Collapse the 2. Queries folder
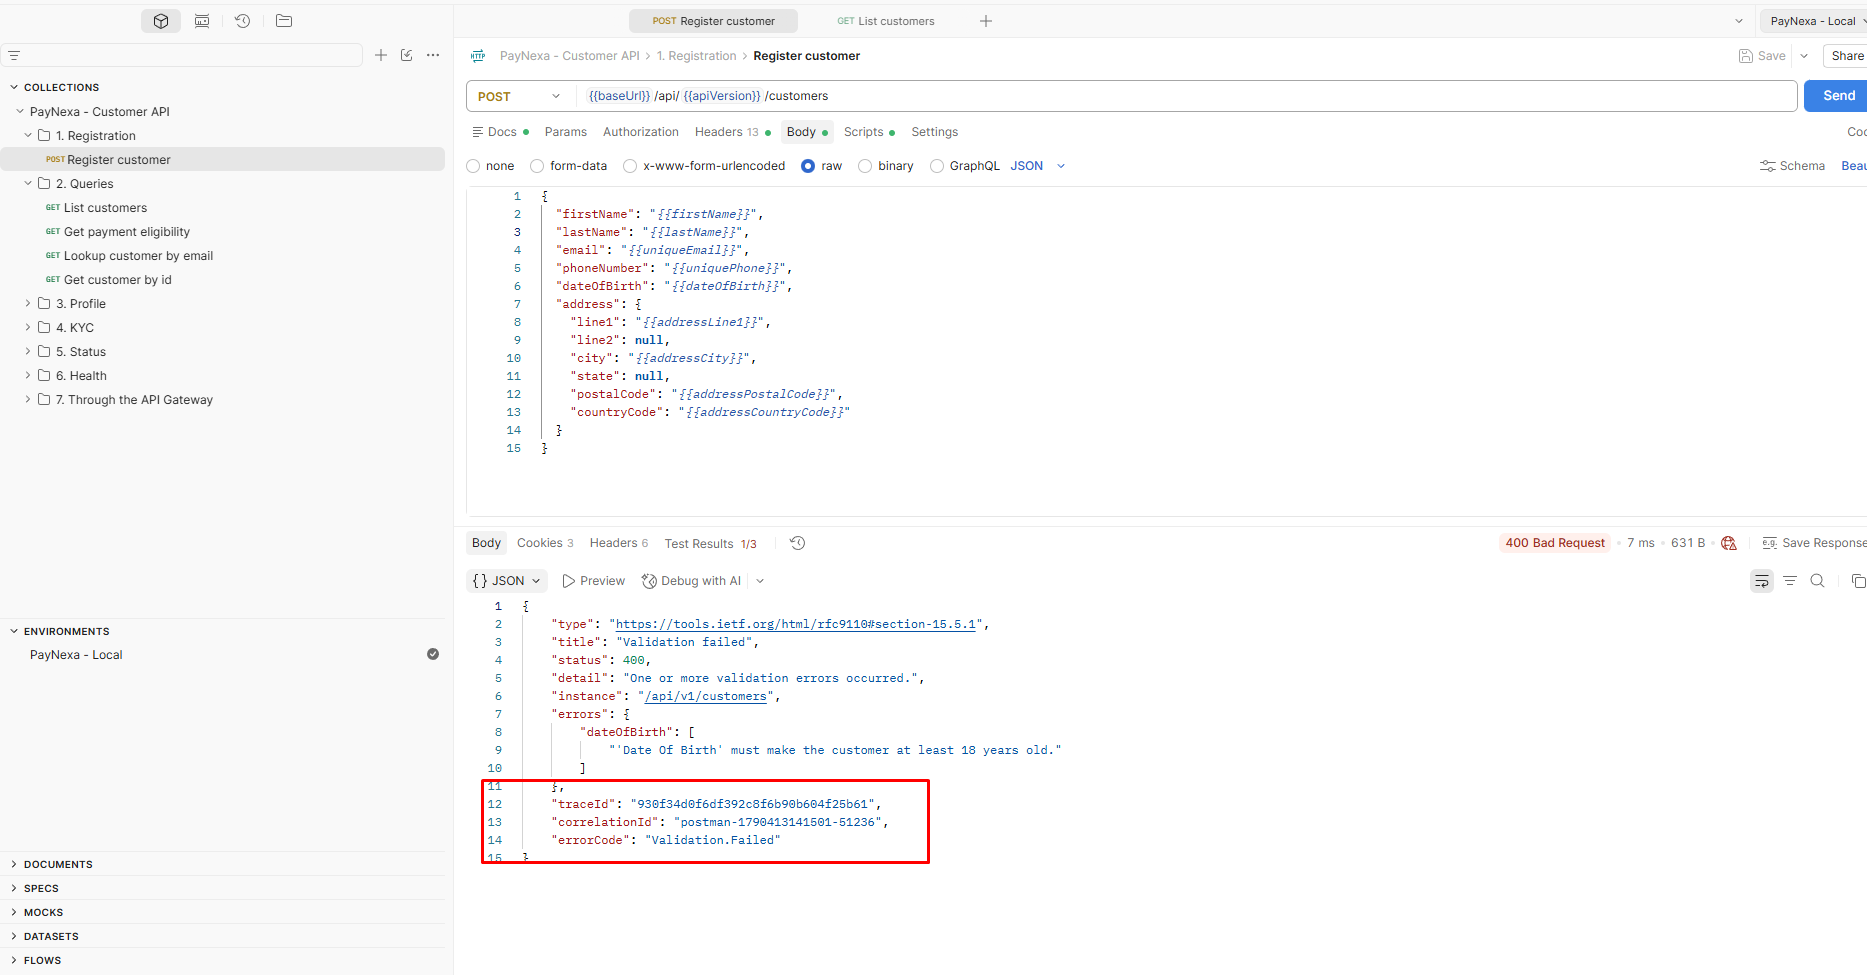This screenshot has height=975, width=1867. pos(28,183)
